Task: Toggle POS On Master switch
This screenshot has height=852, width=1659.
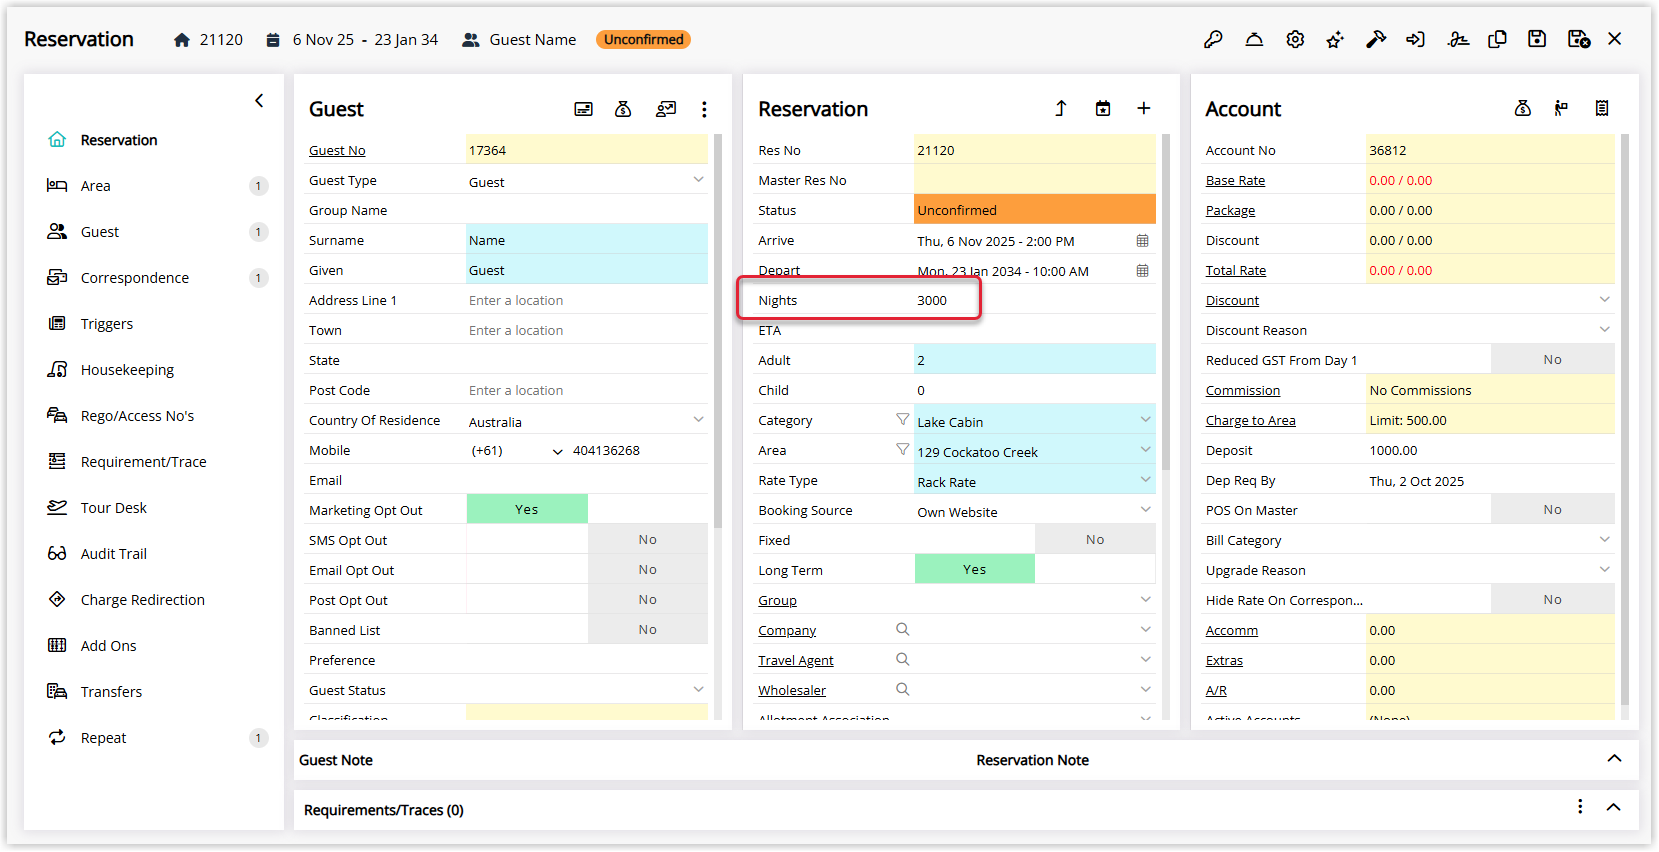Action: point(1490,509)
